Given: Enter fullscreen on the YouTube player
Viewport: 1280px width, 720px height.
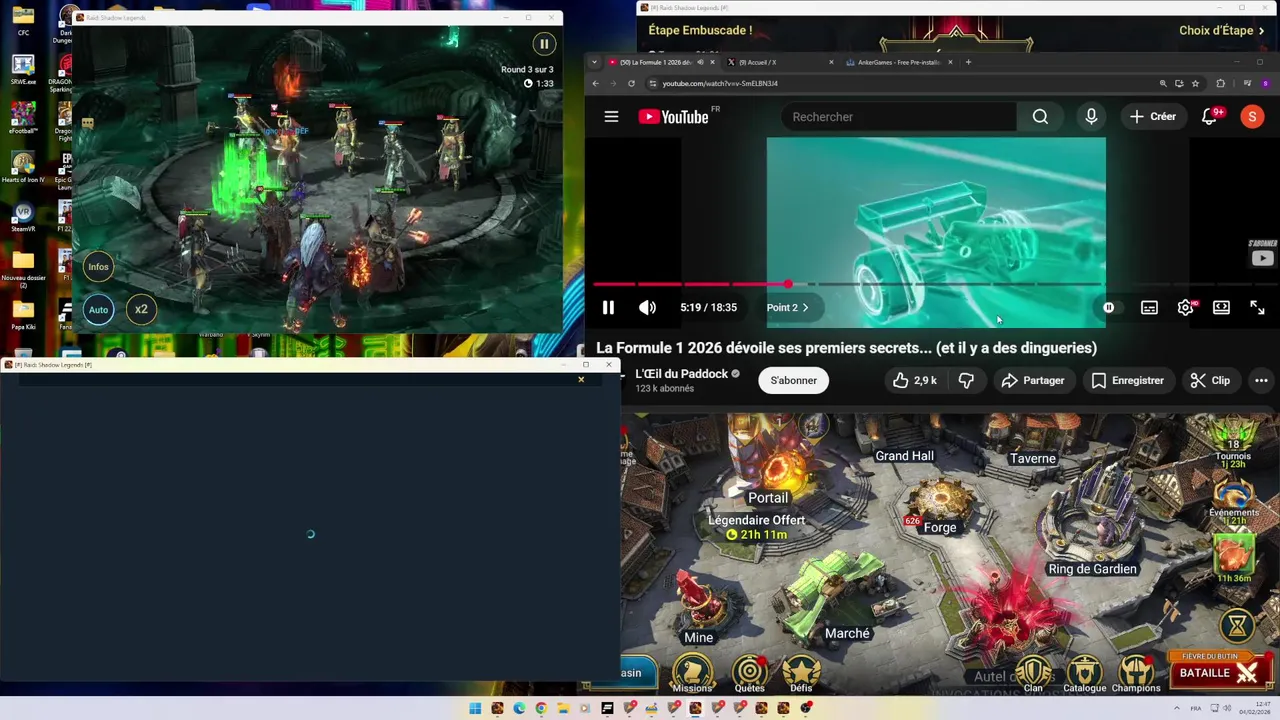Looking at the screenshot, I should pos(1257,308).
